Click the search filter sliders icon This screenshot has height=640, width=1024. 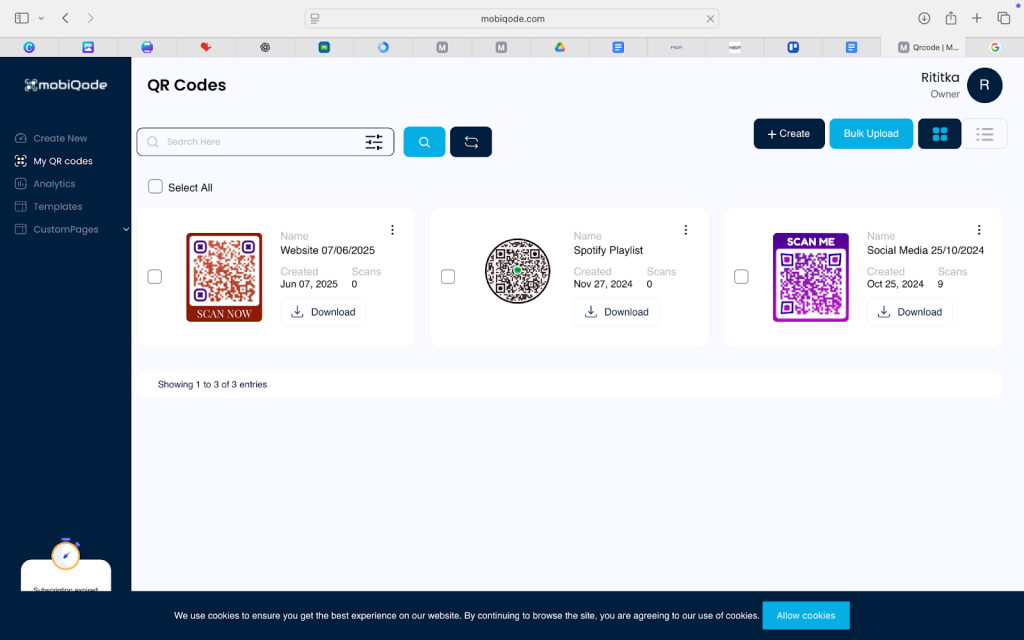(x=374, y=142)
